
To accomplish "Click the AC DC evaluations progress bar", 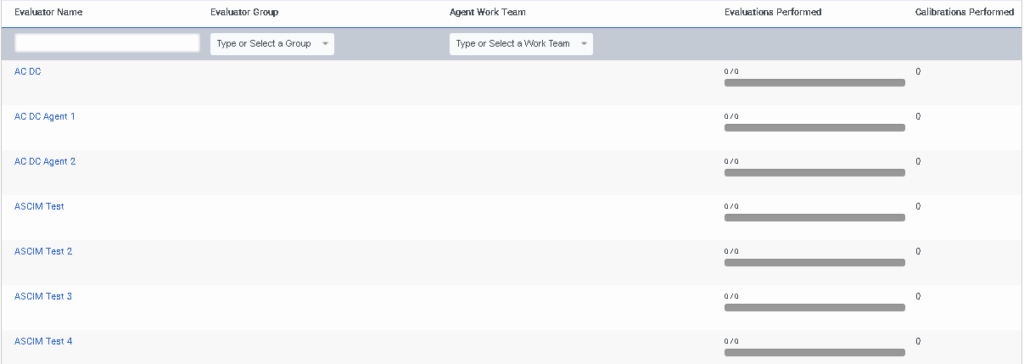I will [x=814, y=83].
